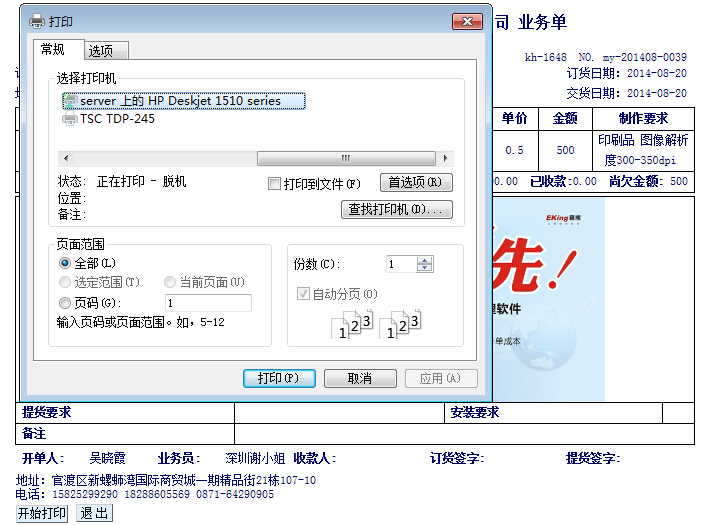Screen dimensions: 714x525
Task: Click the 金额 column header
Action: pos(565,118)
